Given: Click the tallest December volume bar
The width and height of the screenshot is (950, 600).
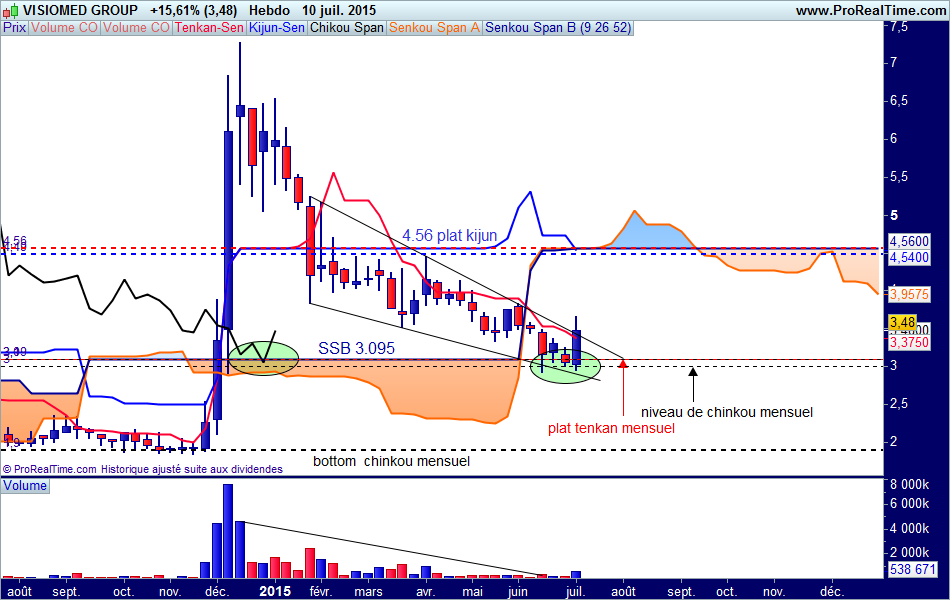Looking at the screenshot, I should pos(228,531).
